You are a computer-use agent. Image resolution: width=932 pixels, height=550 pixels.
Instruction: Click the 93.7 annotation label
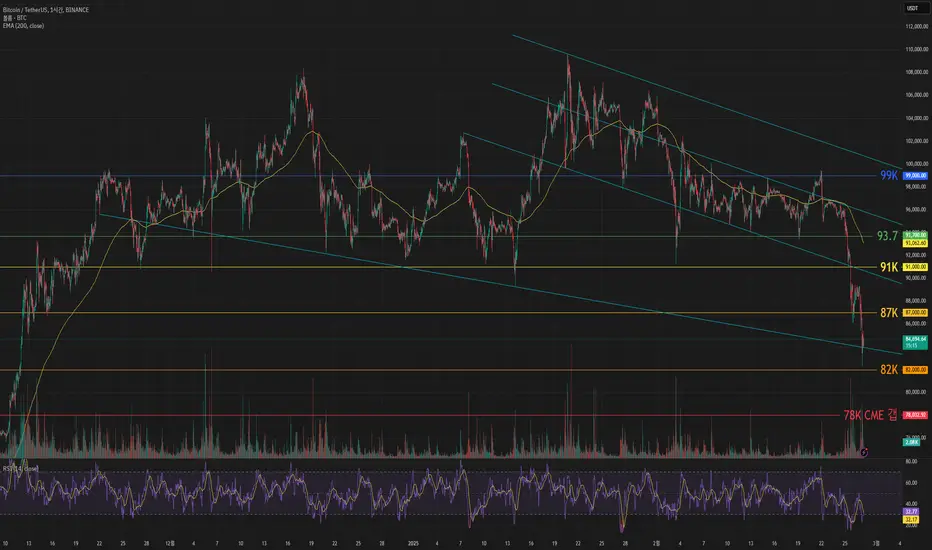point(887,236)
